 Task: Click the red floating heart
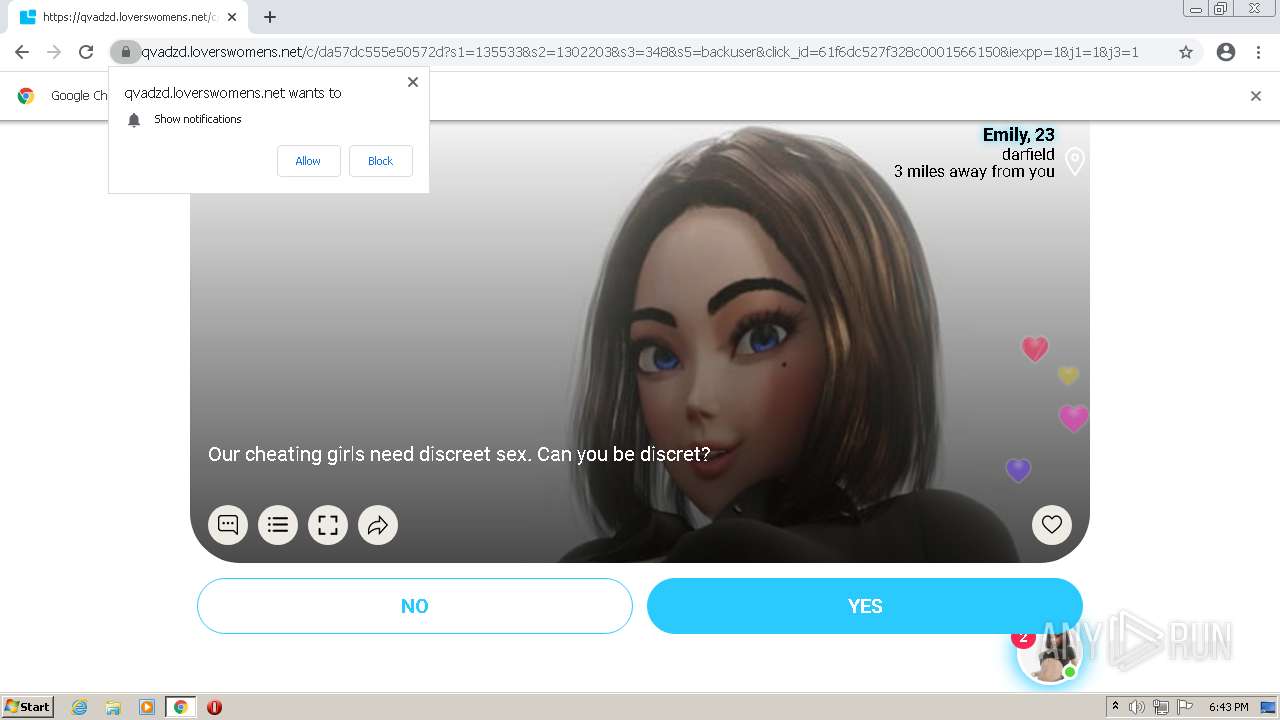coord(1035,348)
